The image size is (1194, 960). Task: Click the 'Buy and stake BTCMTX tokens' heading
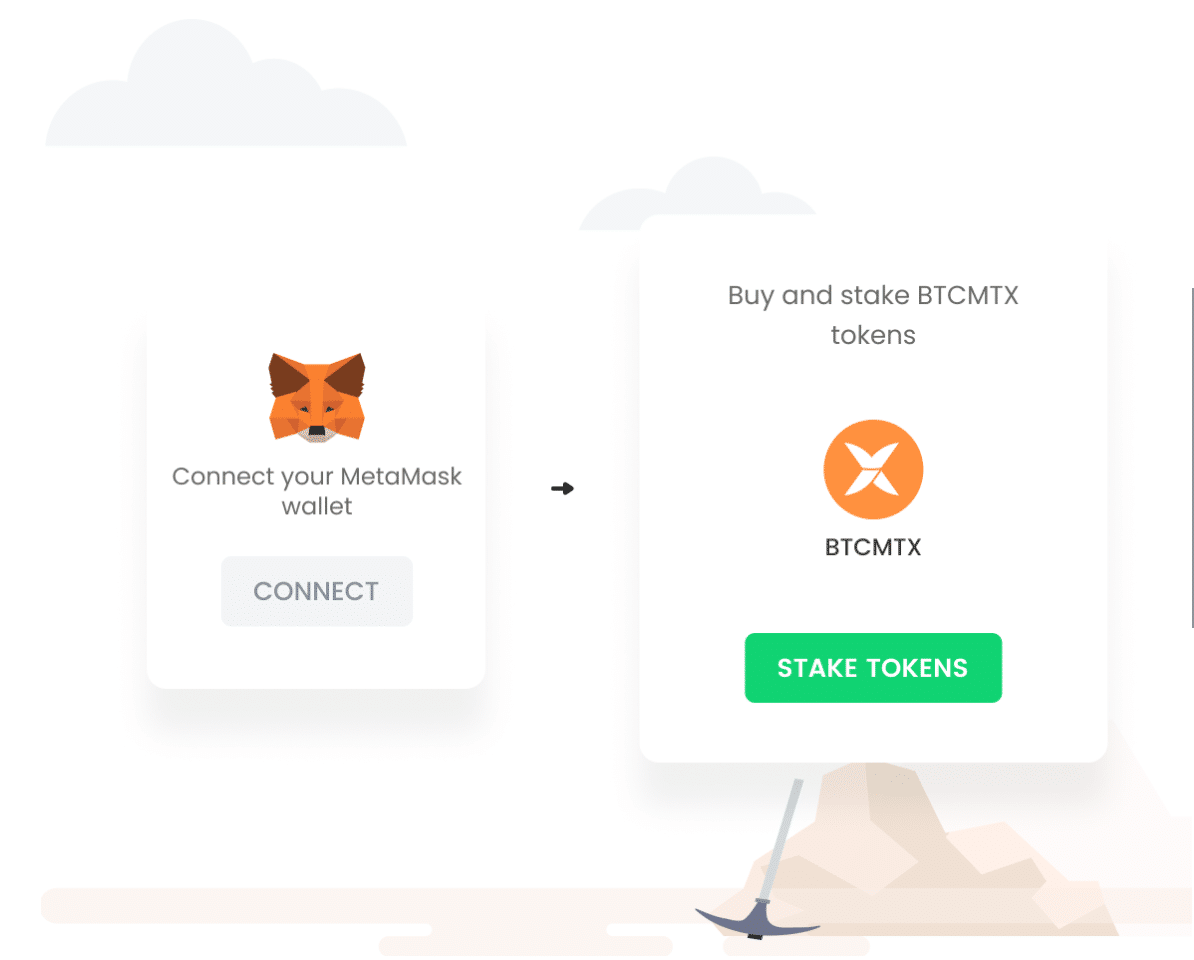pos(873,314)
